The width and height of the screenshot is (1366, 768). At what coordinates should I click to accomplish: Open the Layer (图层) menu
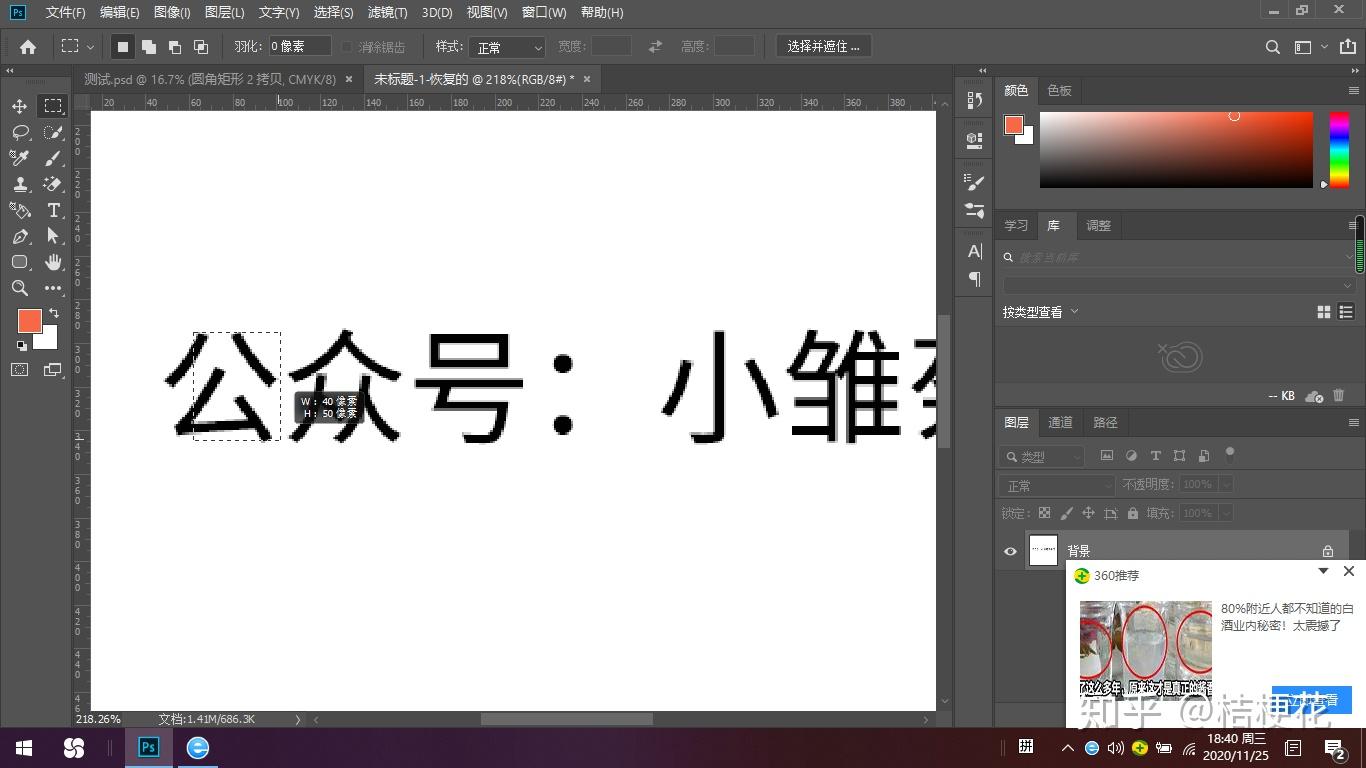click(x=224, y=12)
